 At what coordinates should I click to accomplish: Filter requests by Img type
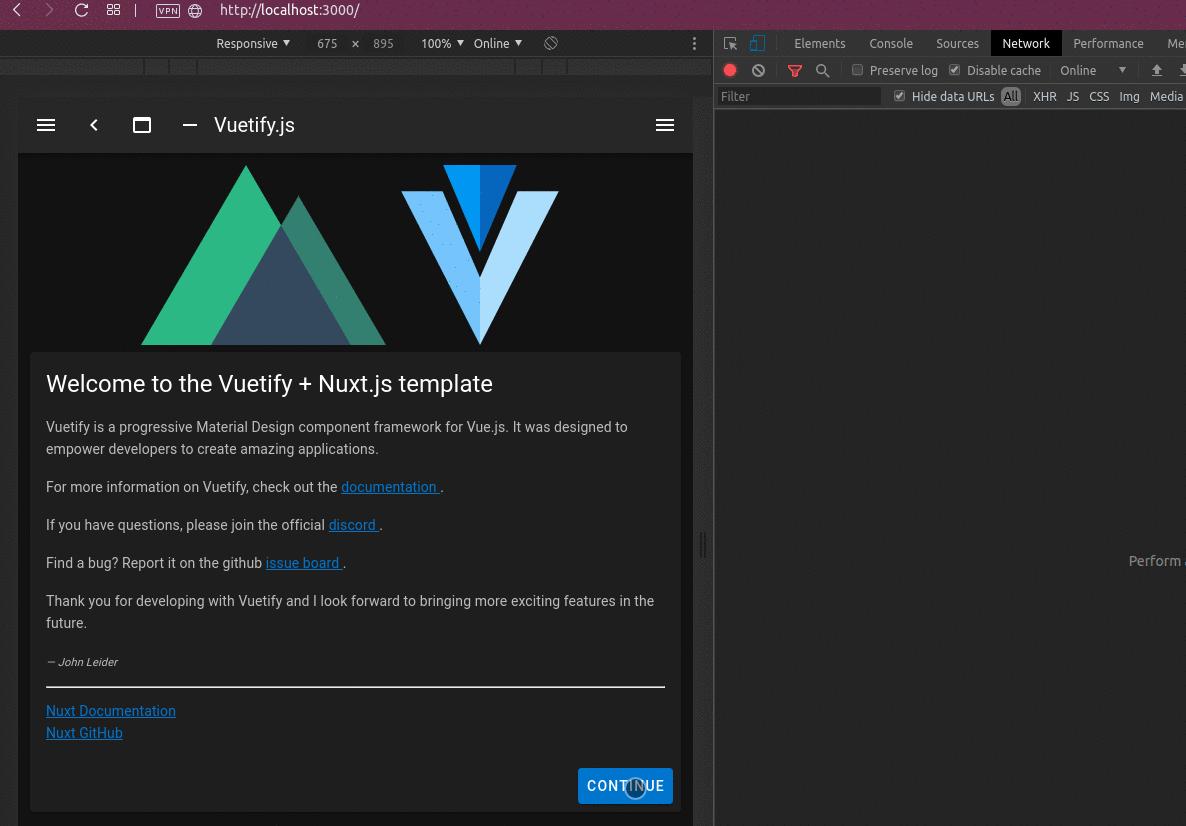tap(1129, 96)
